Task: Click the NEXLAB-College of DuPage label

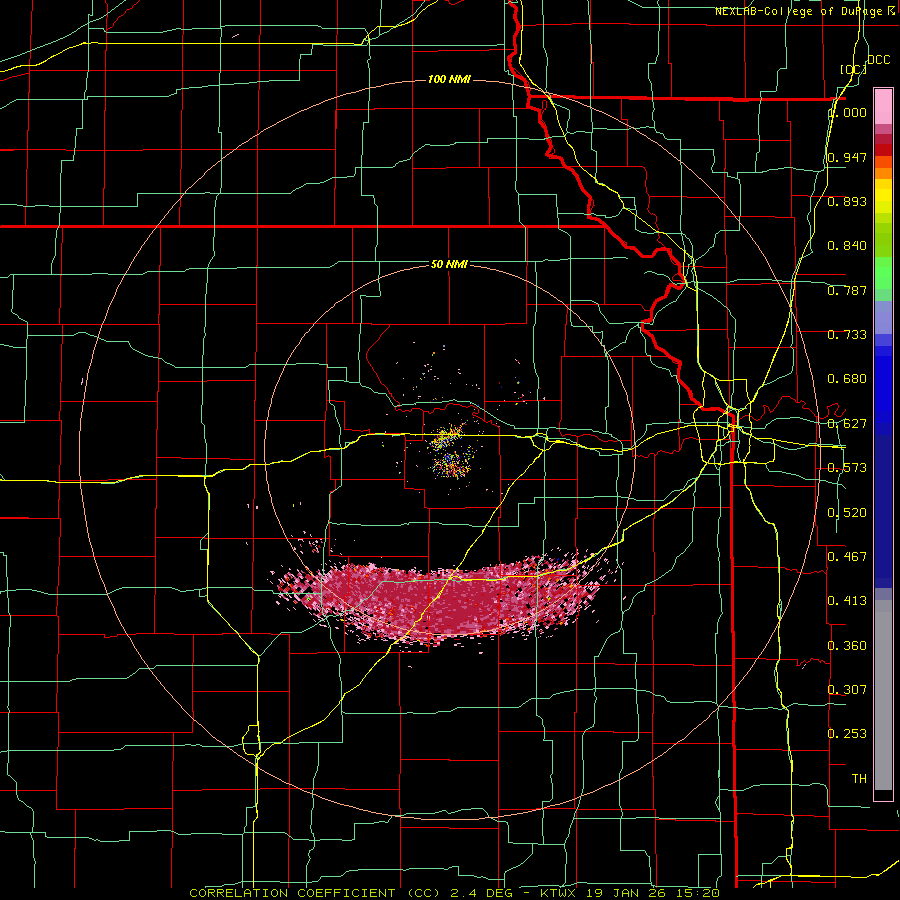Action: click(x=804, y=11)
